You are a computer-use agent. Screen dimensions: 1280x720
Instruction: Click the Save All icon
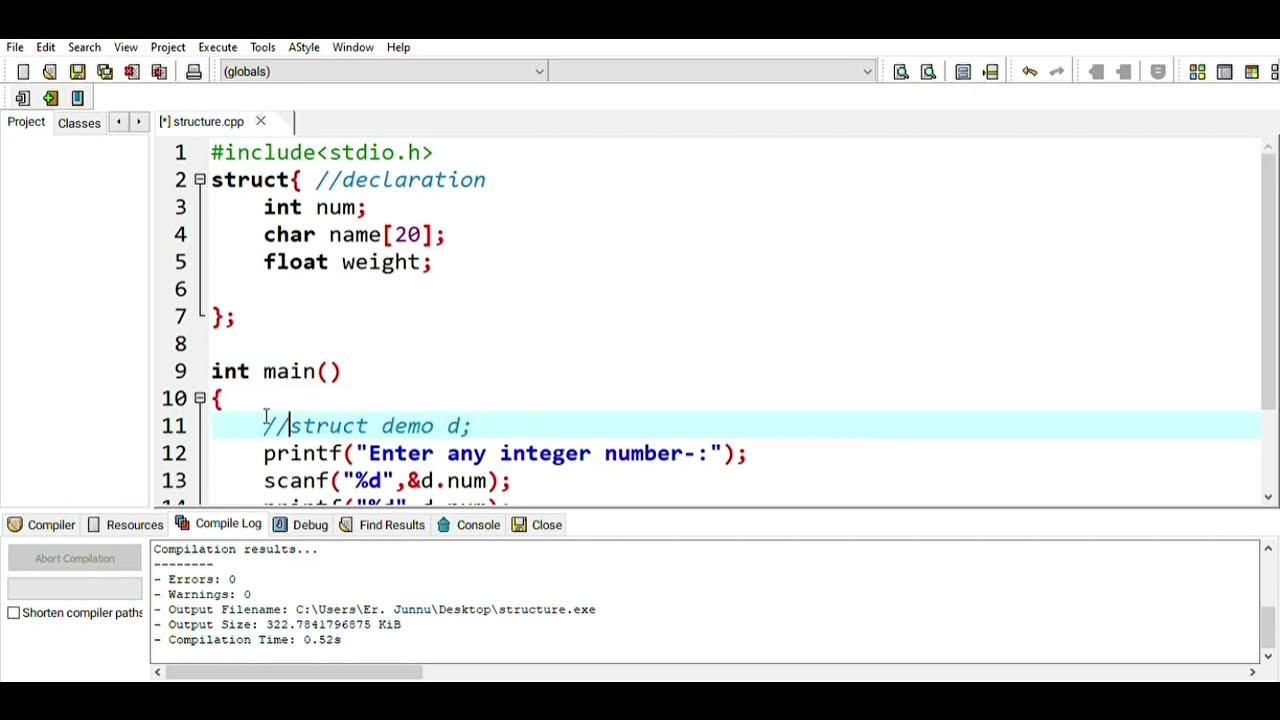pyautogui.click(x=104, y=72)
